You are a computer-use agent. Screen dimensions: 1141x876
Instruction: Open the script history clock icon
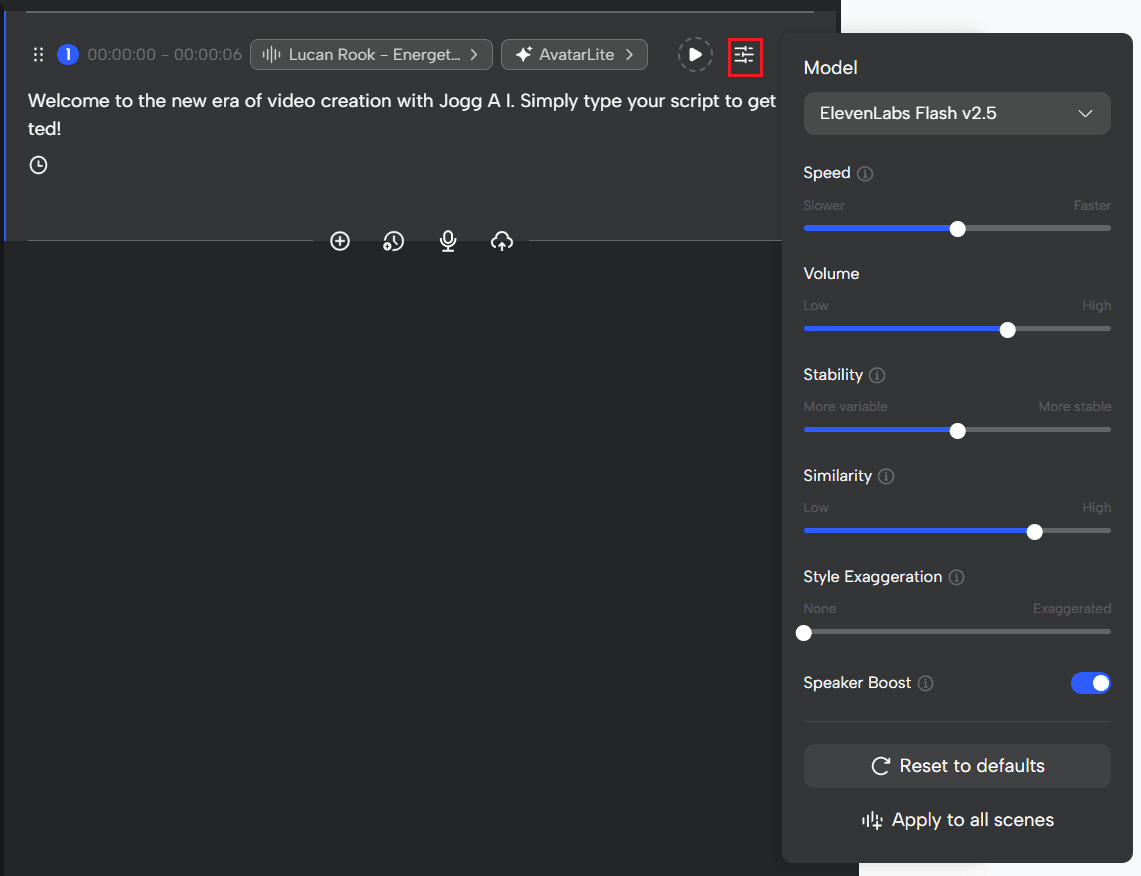click(394, 241)
